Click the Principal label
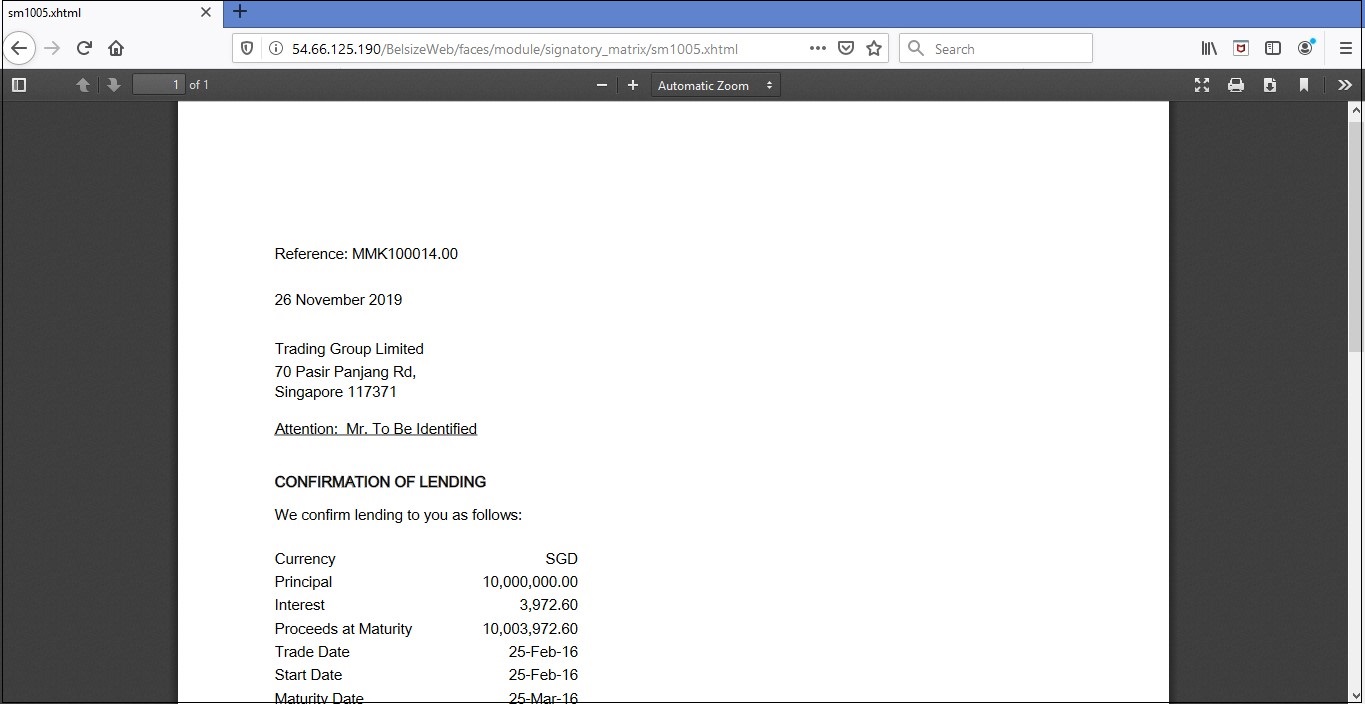The height and width of the screenshot is (704, 1365). (303, 582)
